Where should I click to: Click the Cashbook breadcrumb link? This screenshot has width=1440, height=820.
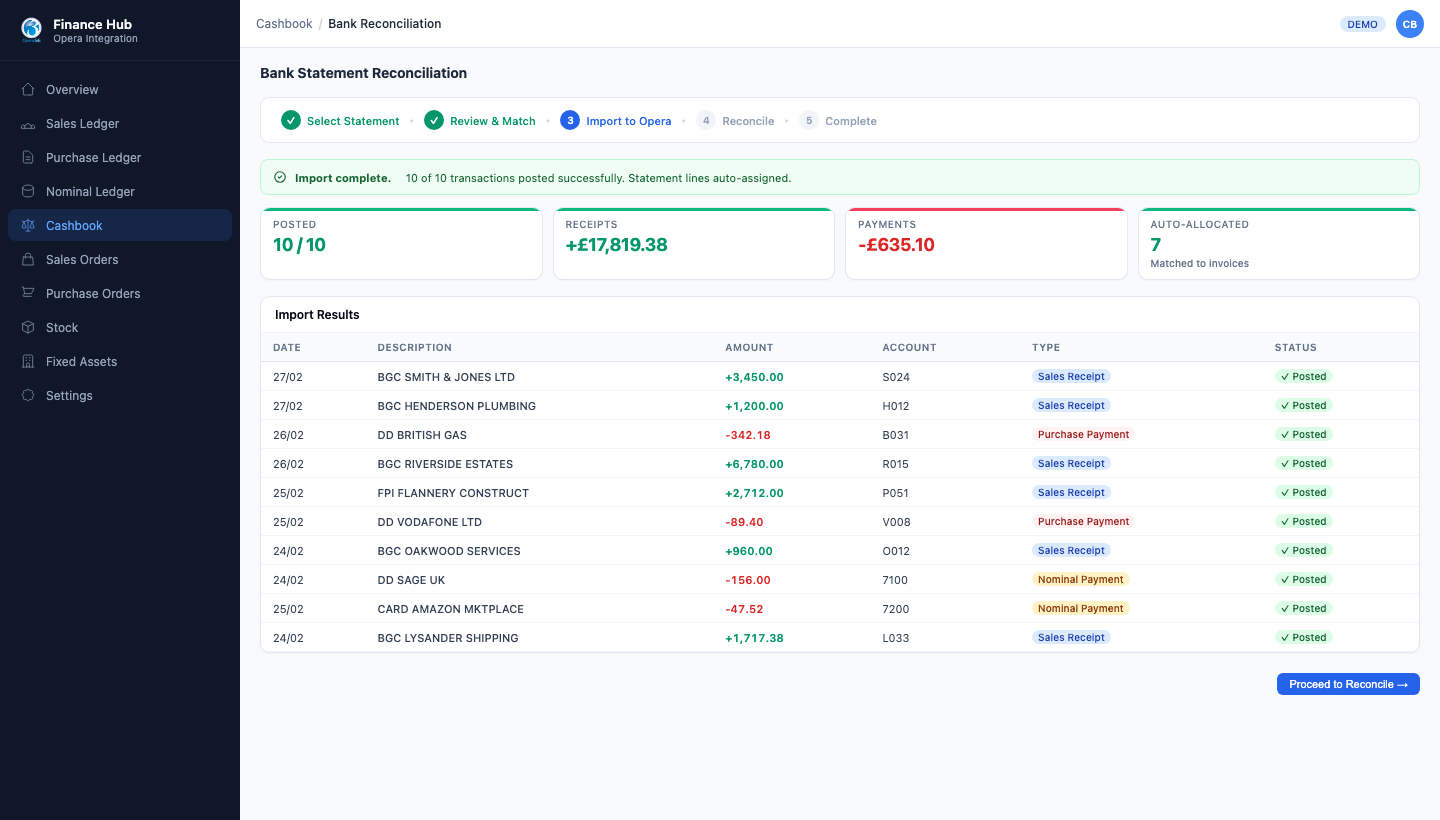[x=284, y=24]
